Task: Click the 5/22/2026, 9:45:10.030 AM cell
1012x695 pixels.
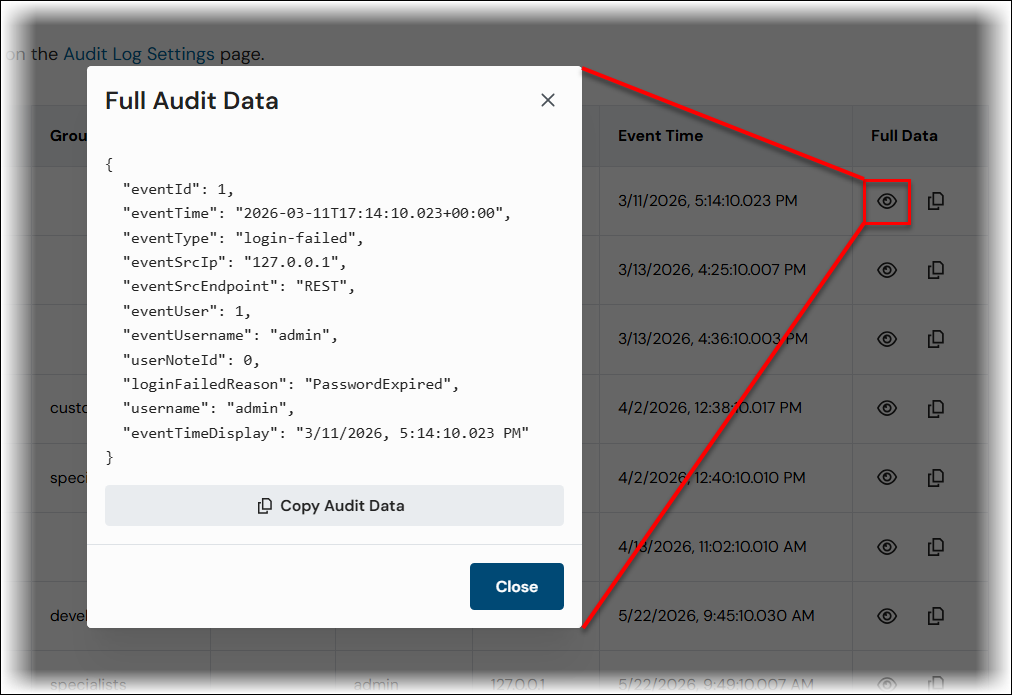Action: click(x=716, y=616)
